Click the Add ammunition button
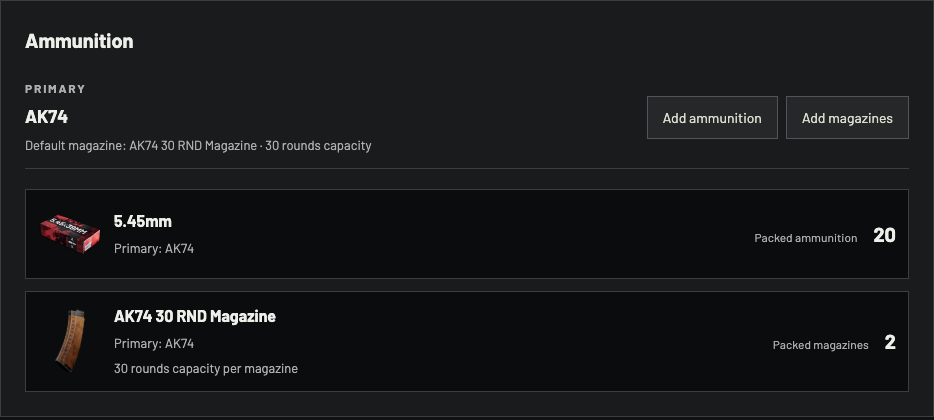Screen dimensions: 934x420 712,117
